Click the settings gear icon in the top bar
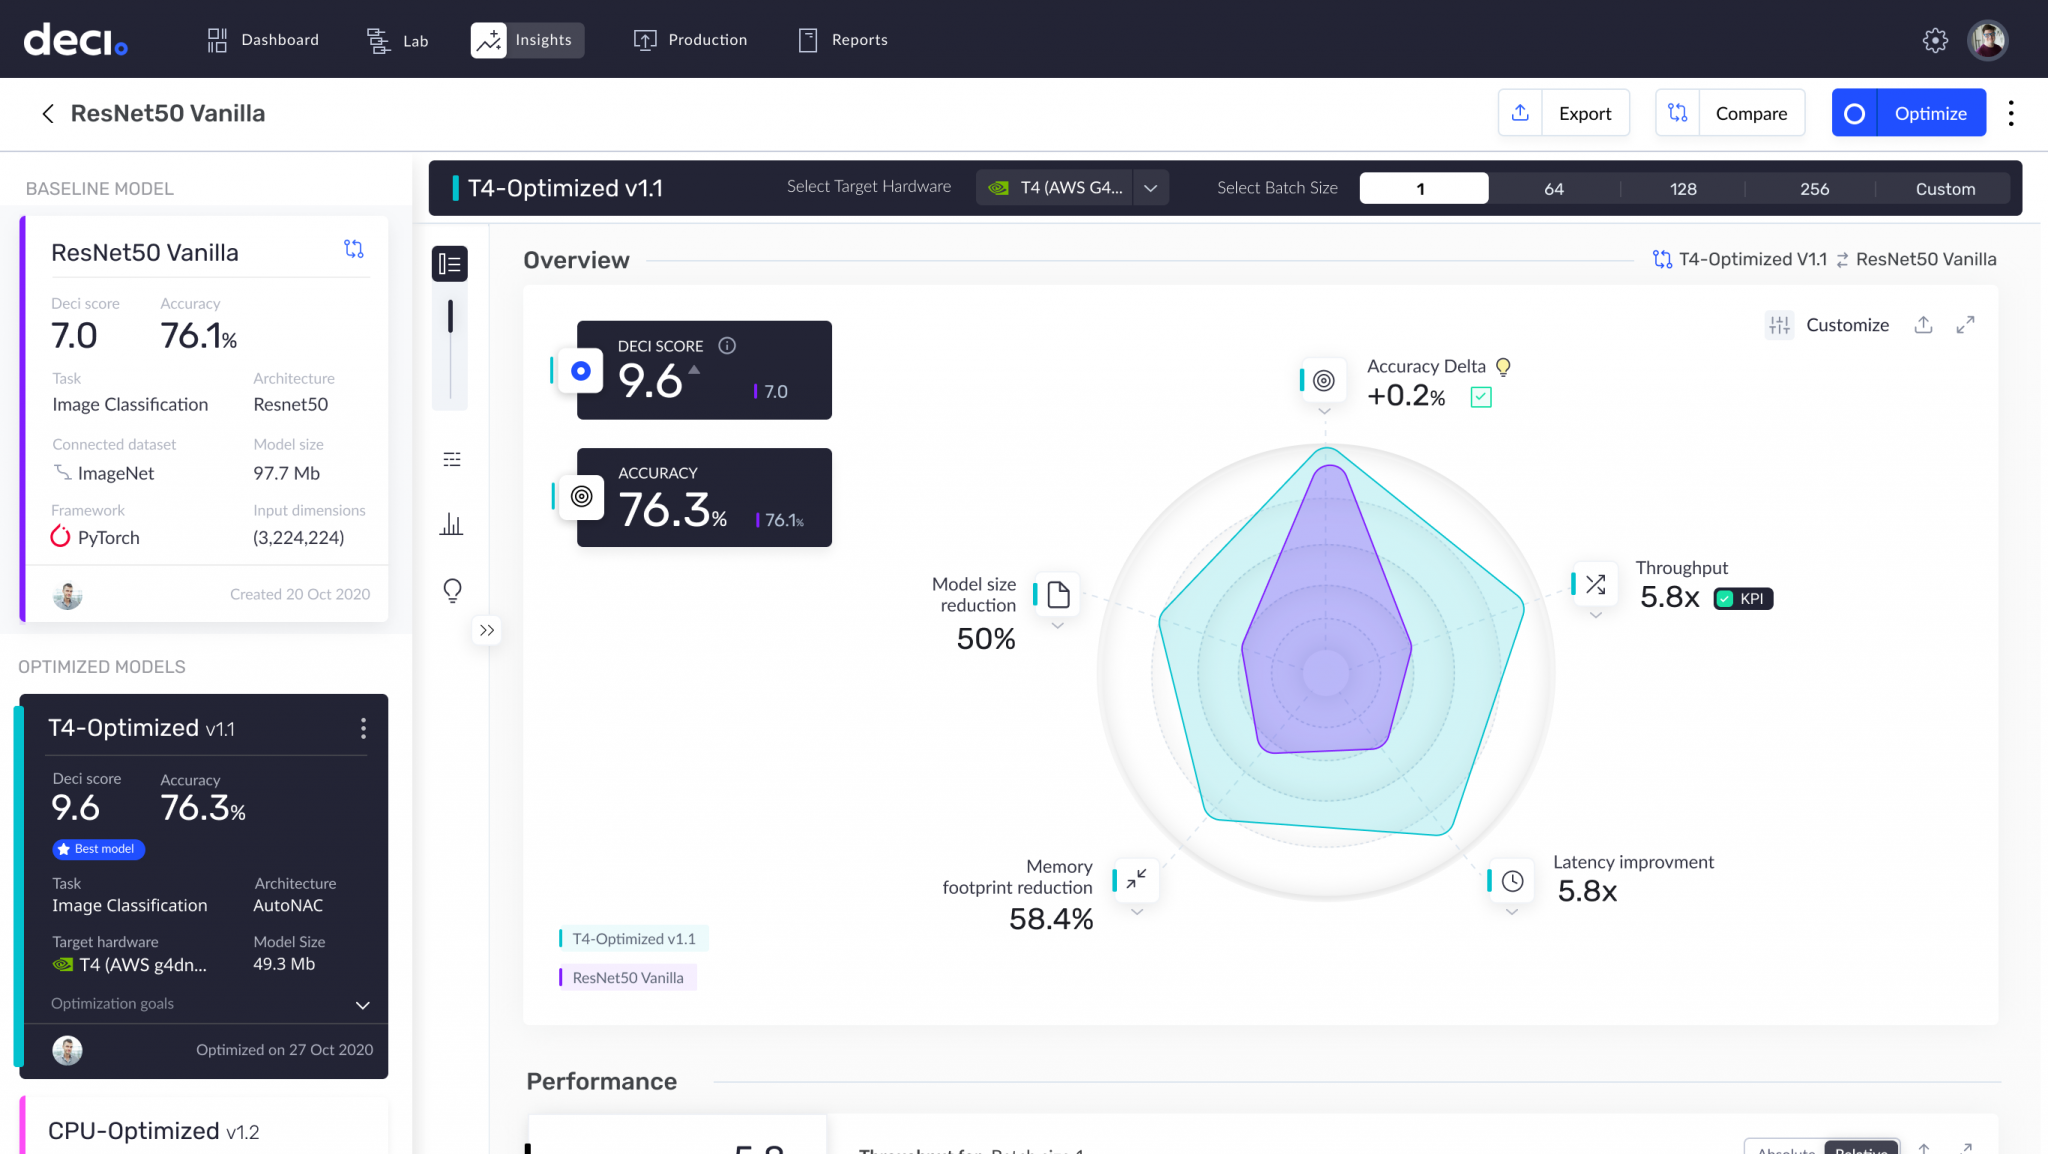2048x1154 pixels. pos(1935,40)
